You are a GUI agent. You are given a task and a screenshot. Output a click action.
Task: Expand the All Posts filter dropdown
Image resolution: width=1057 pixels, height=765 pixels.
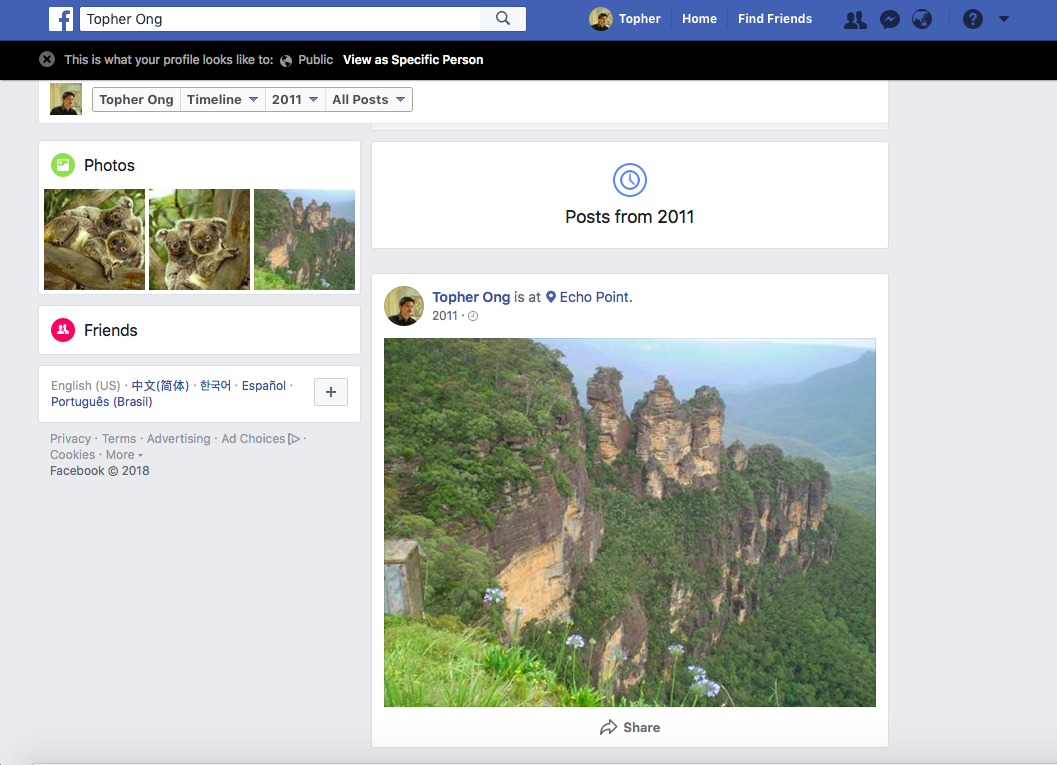[368, 100]
